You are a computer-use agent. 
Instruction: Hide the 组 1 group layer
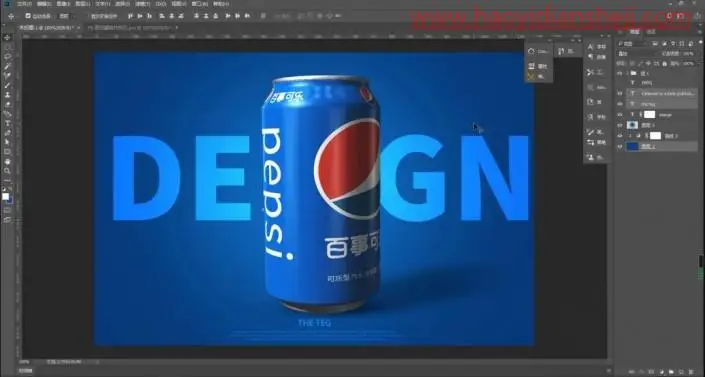click(x=620, y=73)
